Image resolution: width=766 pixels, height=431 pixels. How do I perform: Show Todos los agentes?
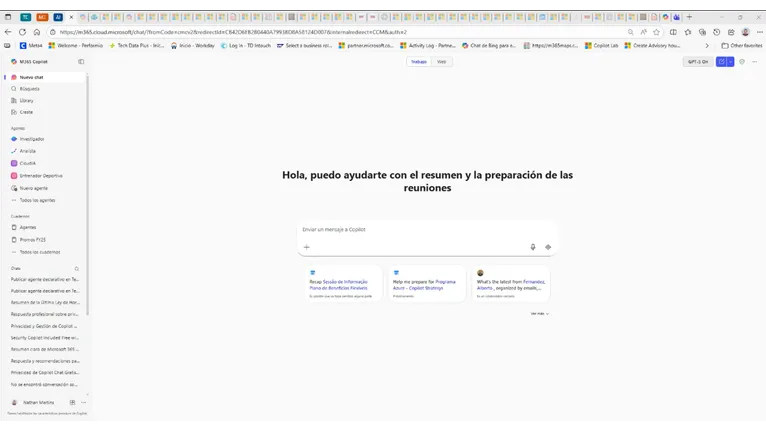[x=37, y=200]
